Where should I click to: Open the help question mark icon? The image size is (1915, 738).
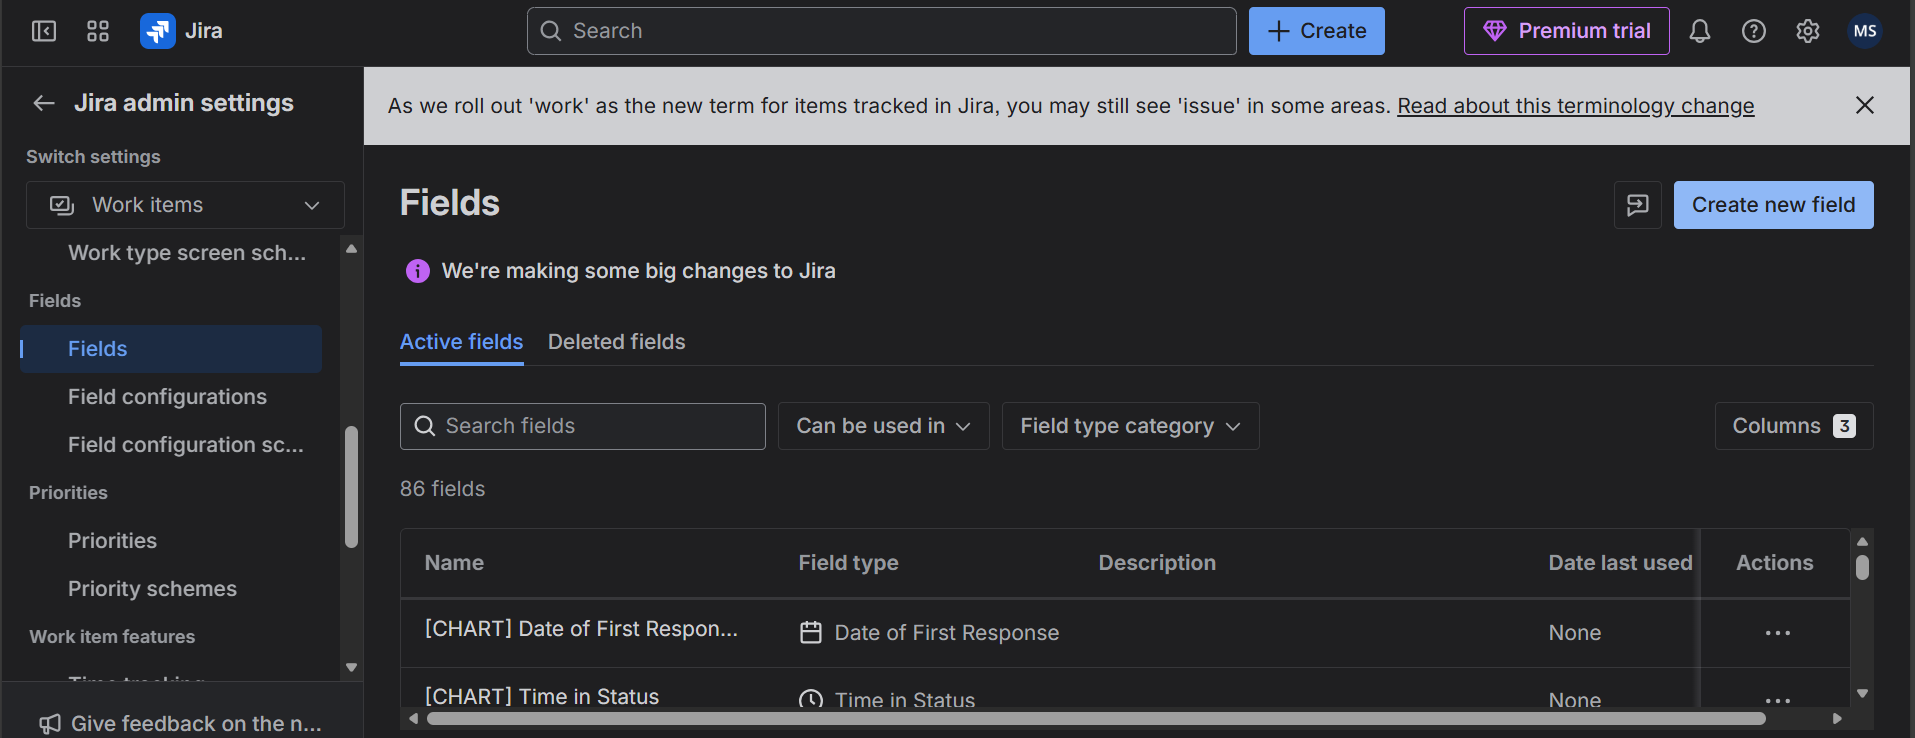[1754, 31]
